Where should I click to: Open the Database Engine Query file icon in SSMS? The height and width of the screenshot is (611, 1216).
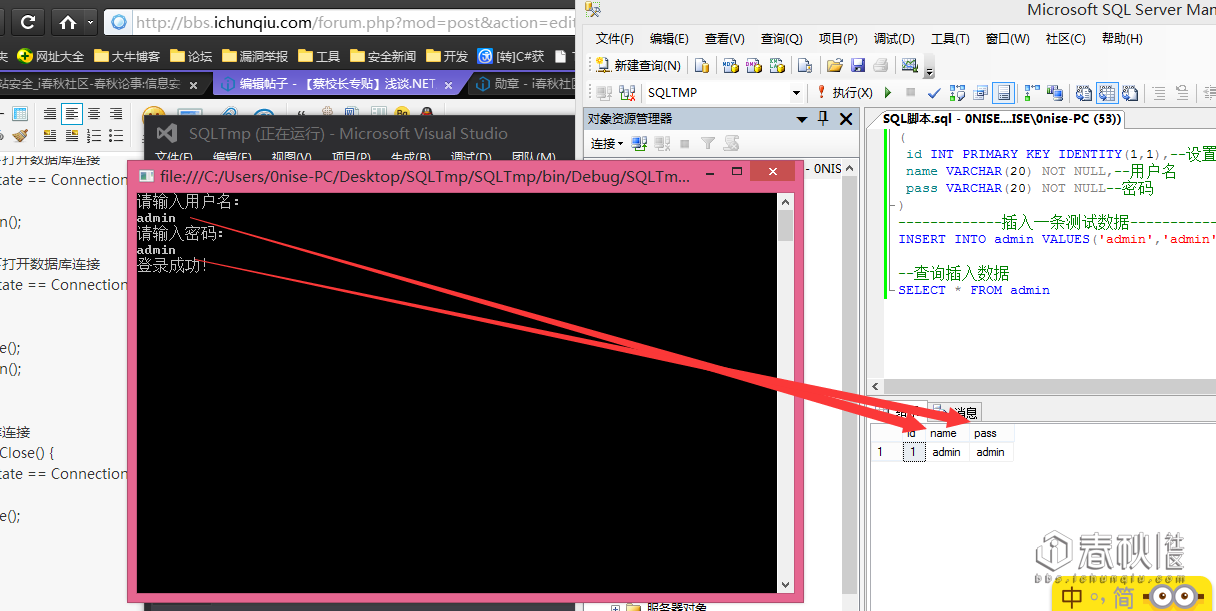tap(702, 65)
